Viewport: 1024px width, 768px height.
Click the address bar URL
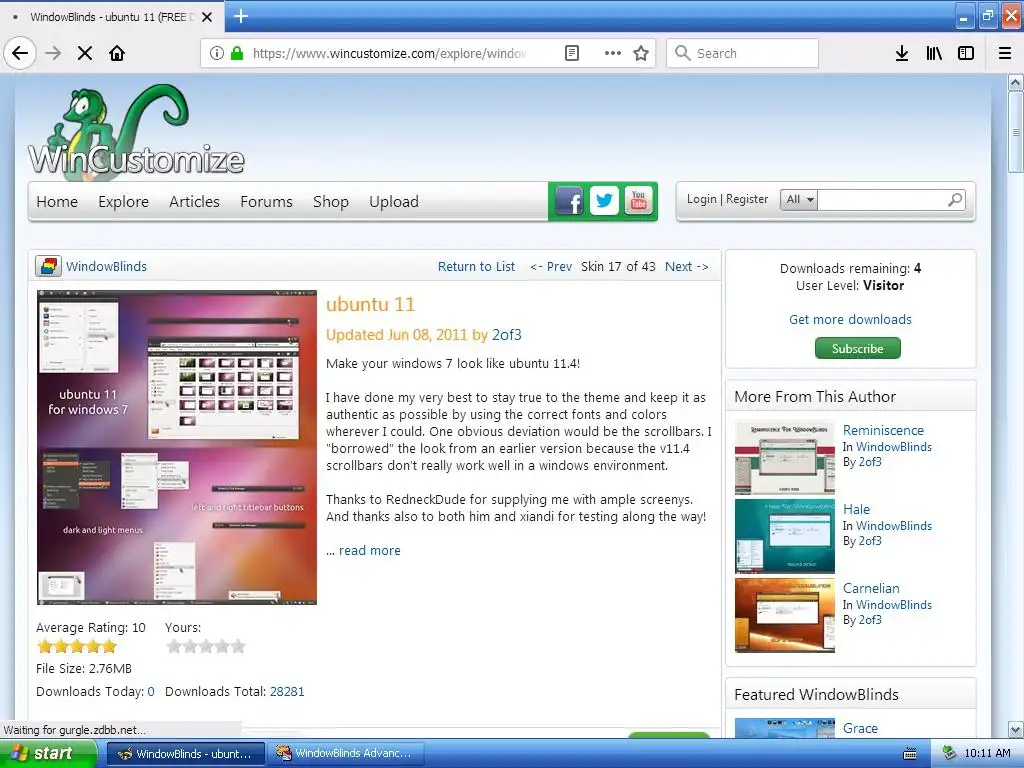(389, 53)
